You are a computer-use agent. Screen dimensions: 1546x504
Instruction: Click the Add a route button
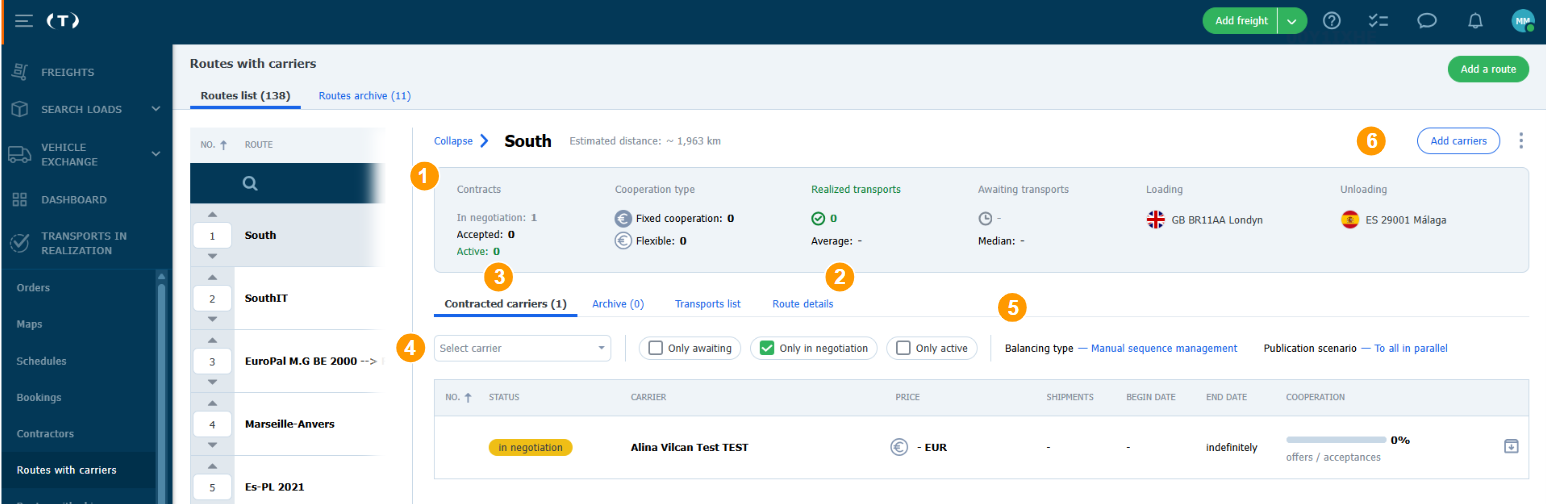(x=1488, y=69)
